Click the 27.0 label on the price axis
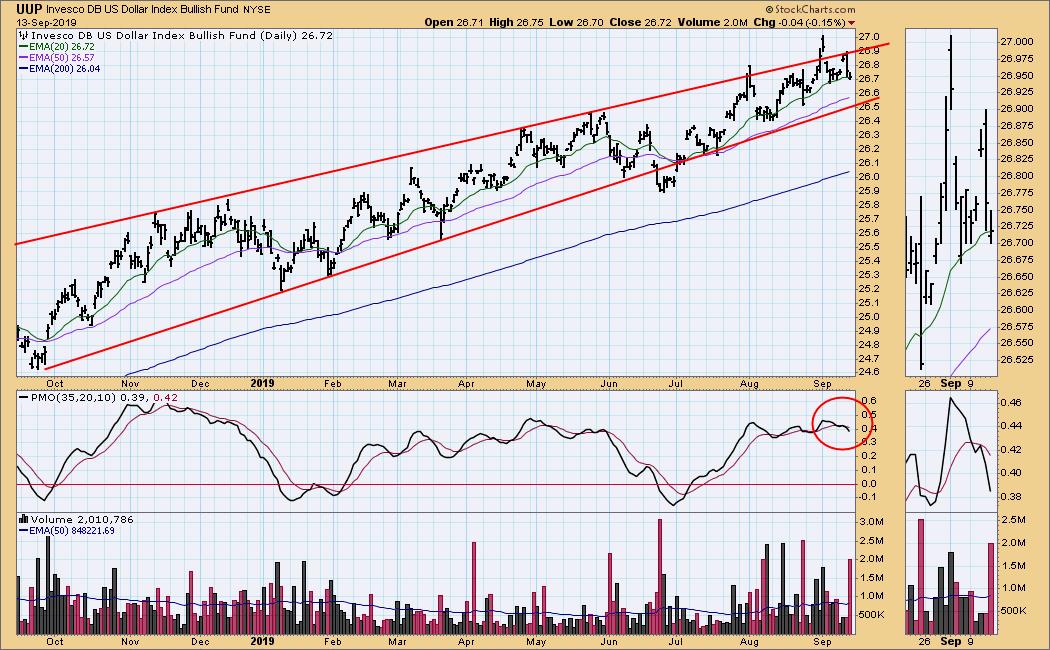 pos(869,36)
